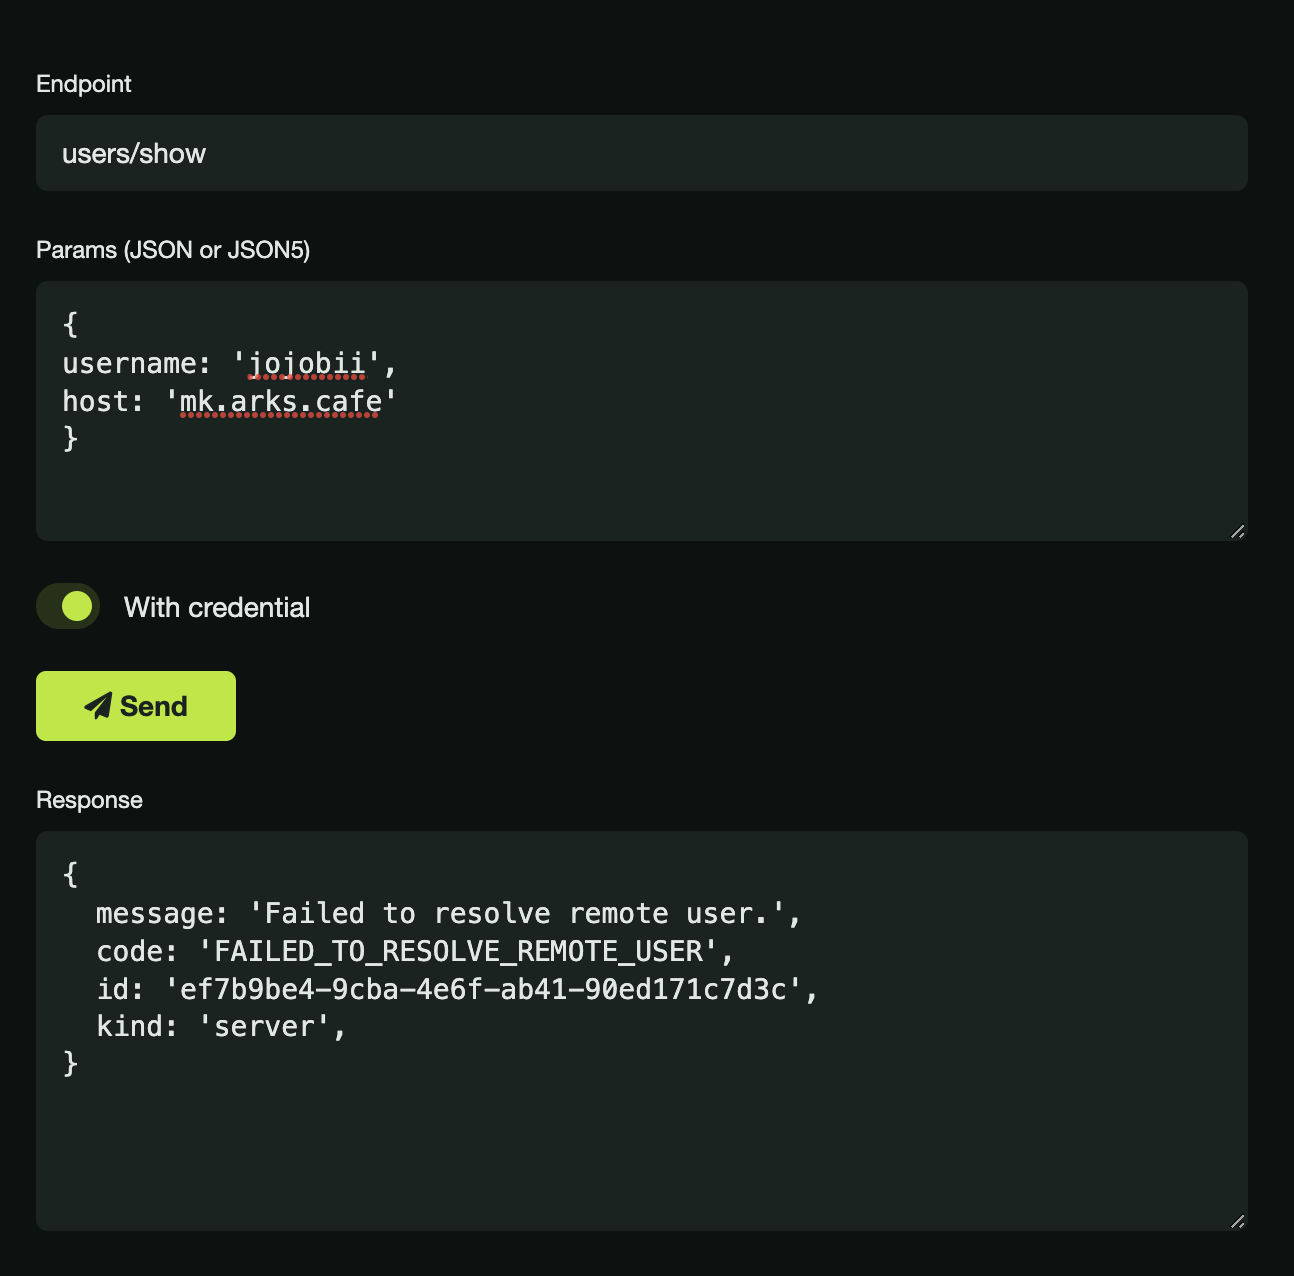The image size is (1294, 1276).
Task: Click the Endpoint label above the input
Action: coord(84,84)
